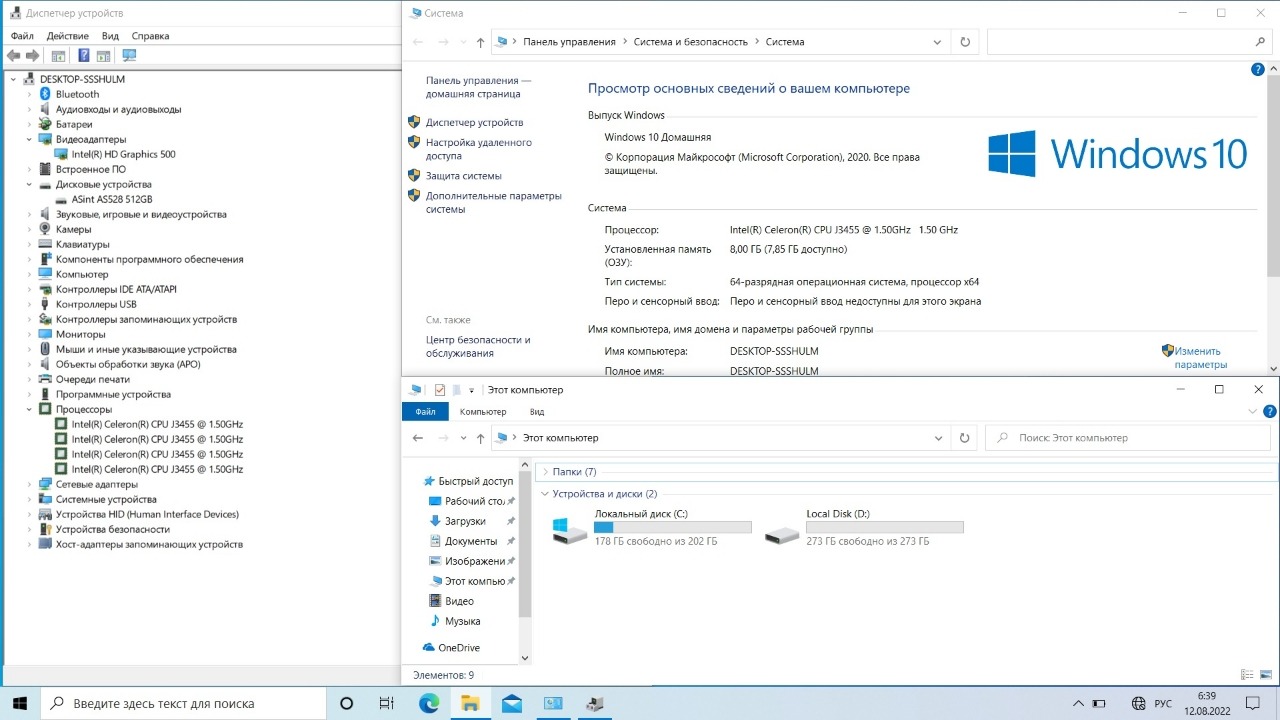Select the Мониторы monitor icon in the device tree
This screenshot has height=720, width=1280.
pos(45,334)
